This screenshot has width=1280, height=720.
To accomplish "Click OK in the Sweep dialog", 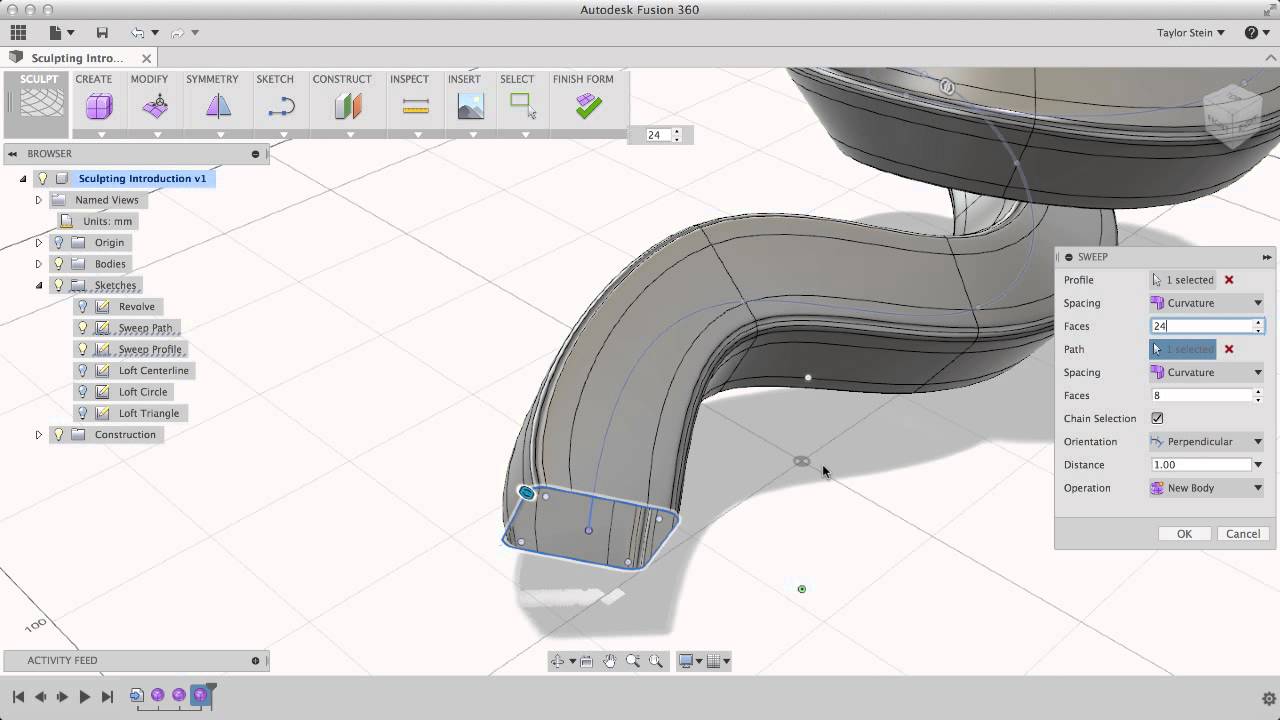I will [x=1184, y=534].
